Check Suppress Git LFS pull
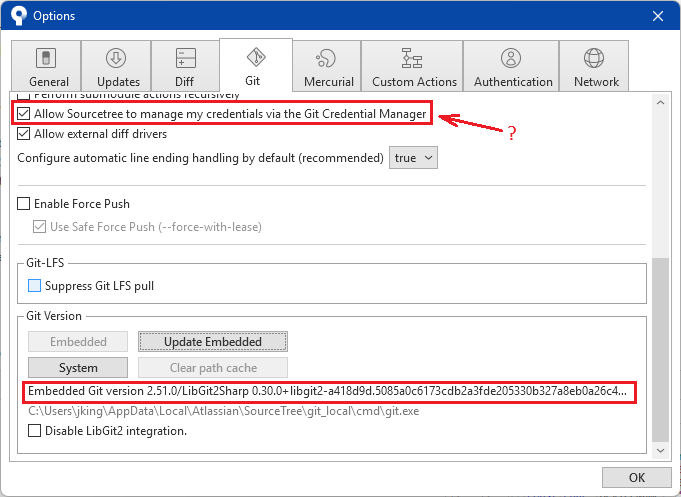The height and width of the screenshot is (497, 681). 34,286
